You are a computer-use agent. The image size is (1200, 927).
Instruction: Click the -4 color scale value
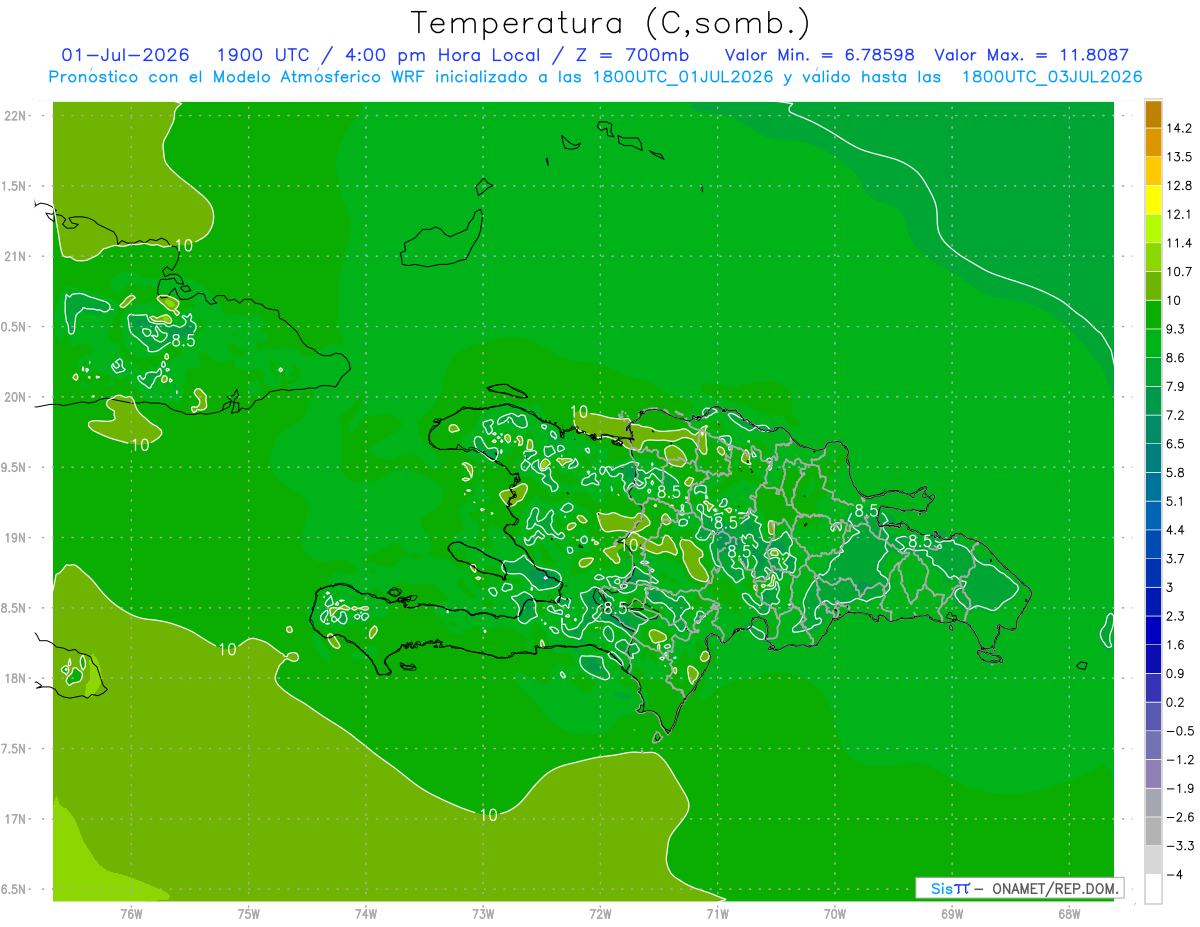tap(1175, 875)
